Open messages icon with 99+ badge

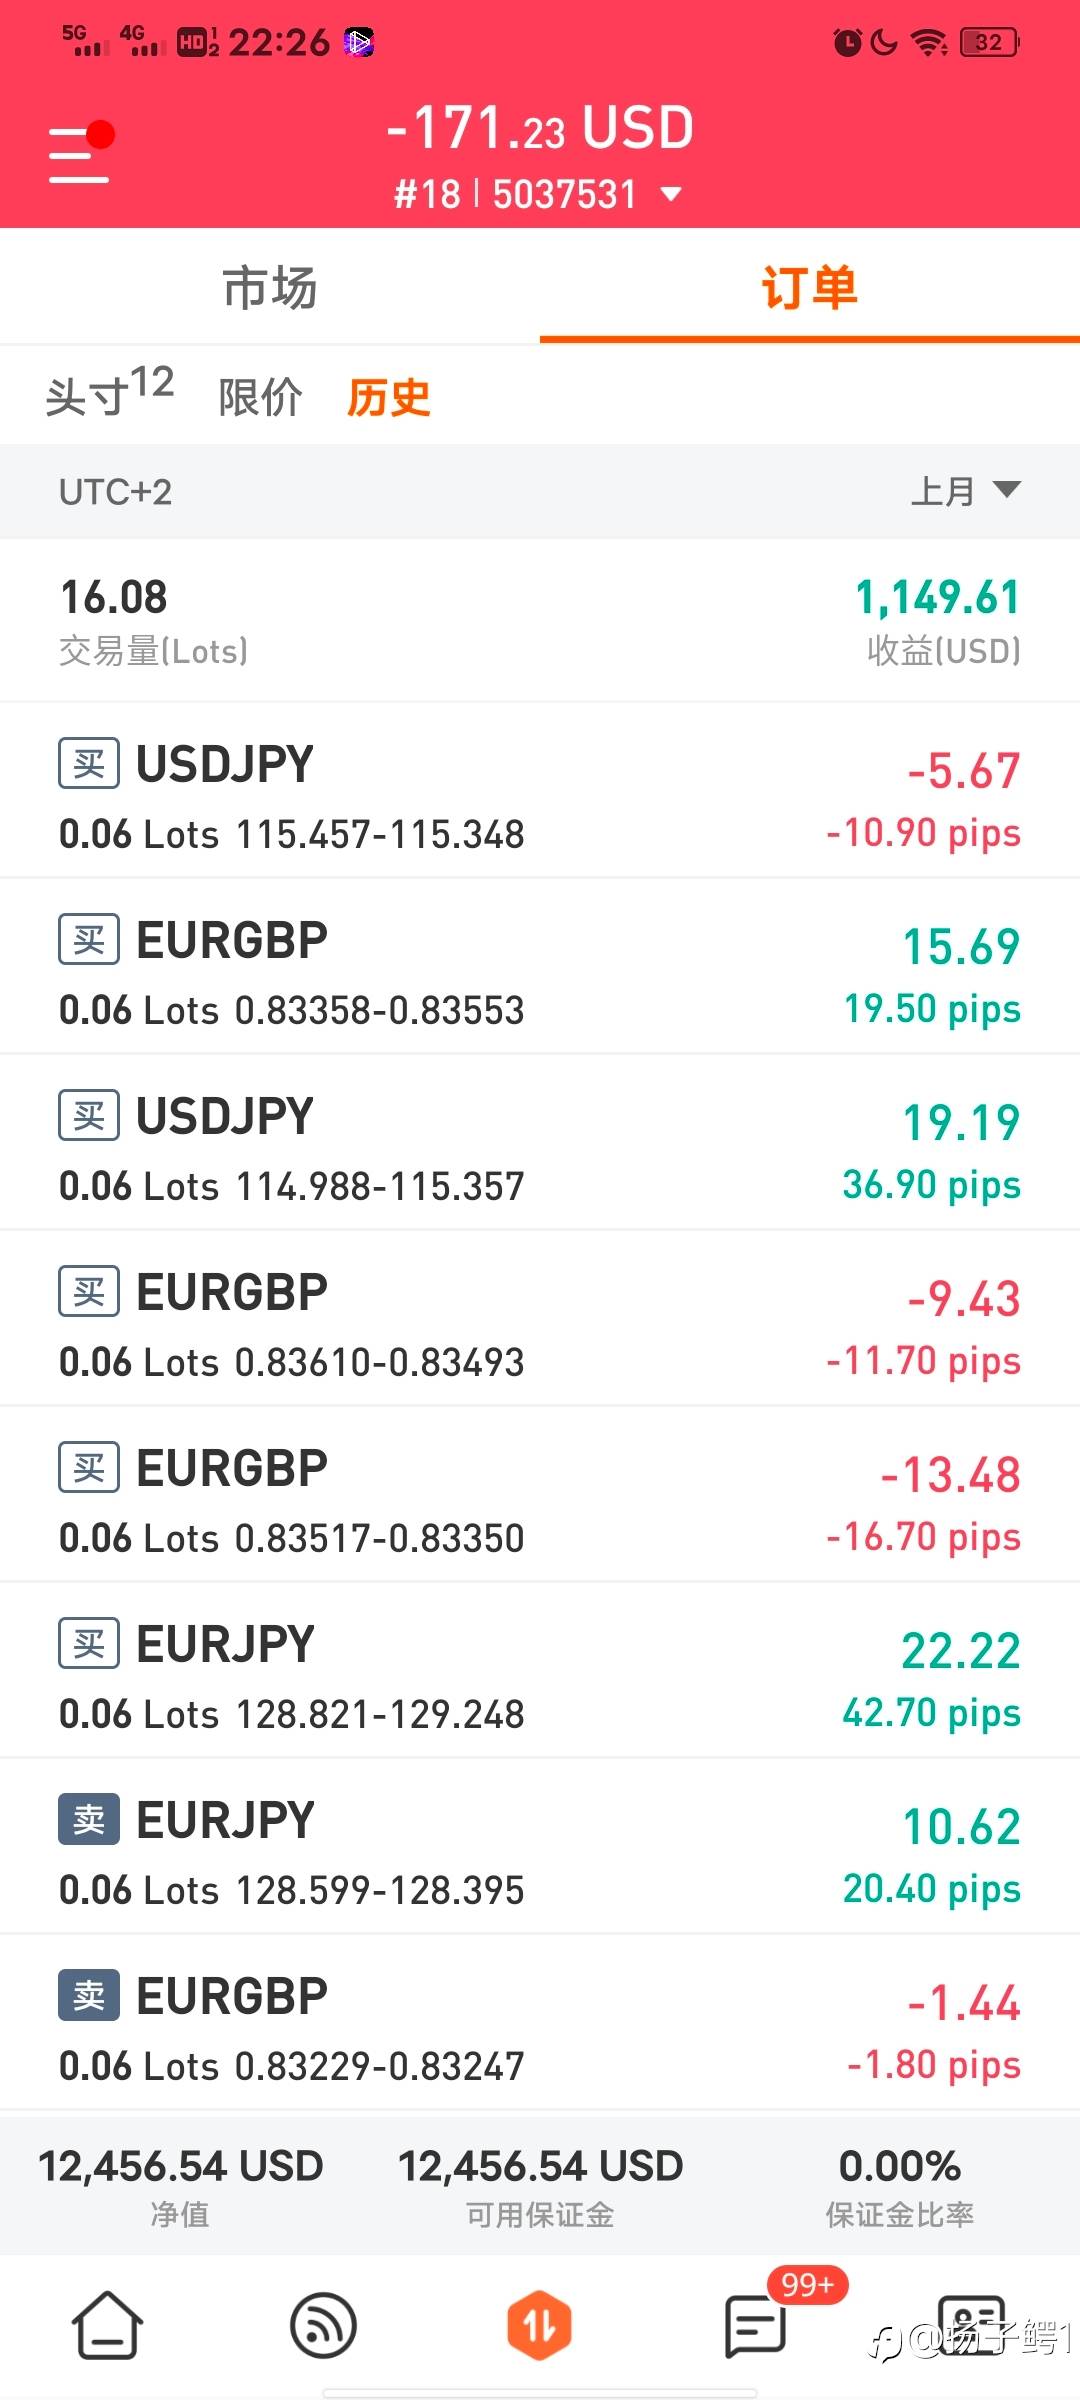point(756,2326)
